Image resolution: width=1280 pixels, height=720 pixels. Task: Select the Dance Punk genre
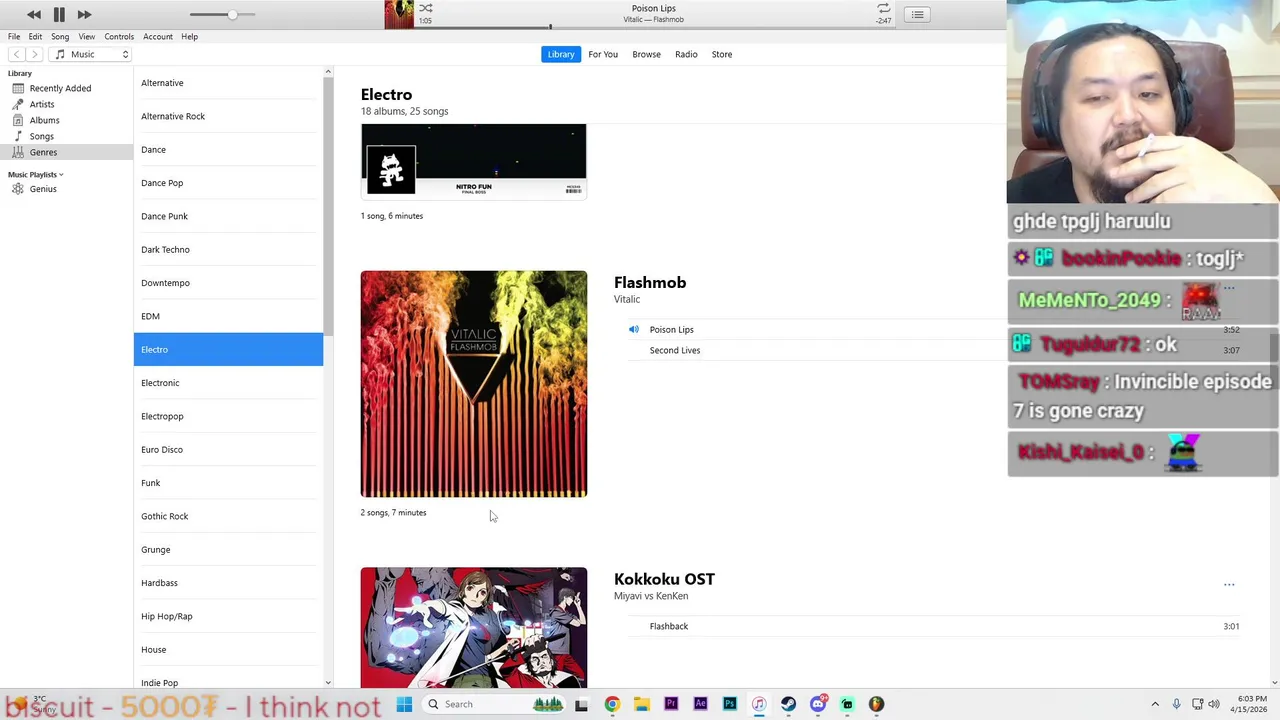(x=228, y=216)
